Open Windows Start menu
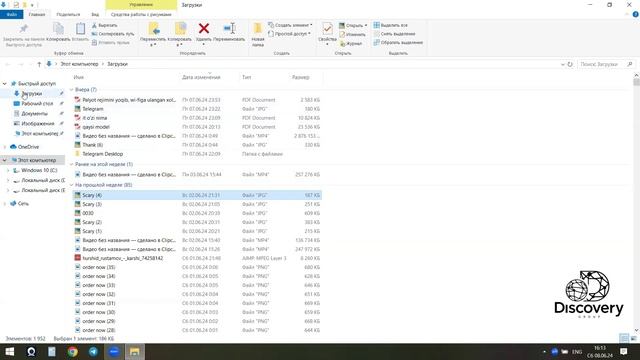Image resolution: width=640 pixels, height=360 pixels. (x=9, y=351)
